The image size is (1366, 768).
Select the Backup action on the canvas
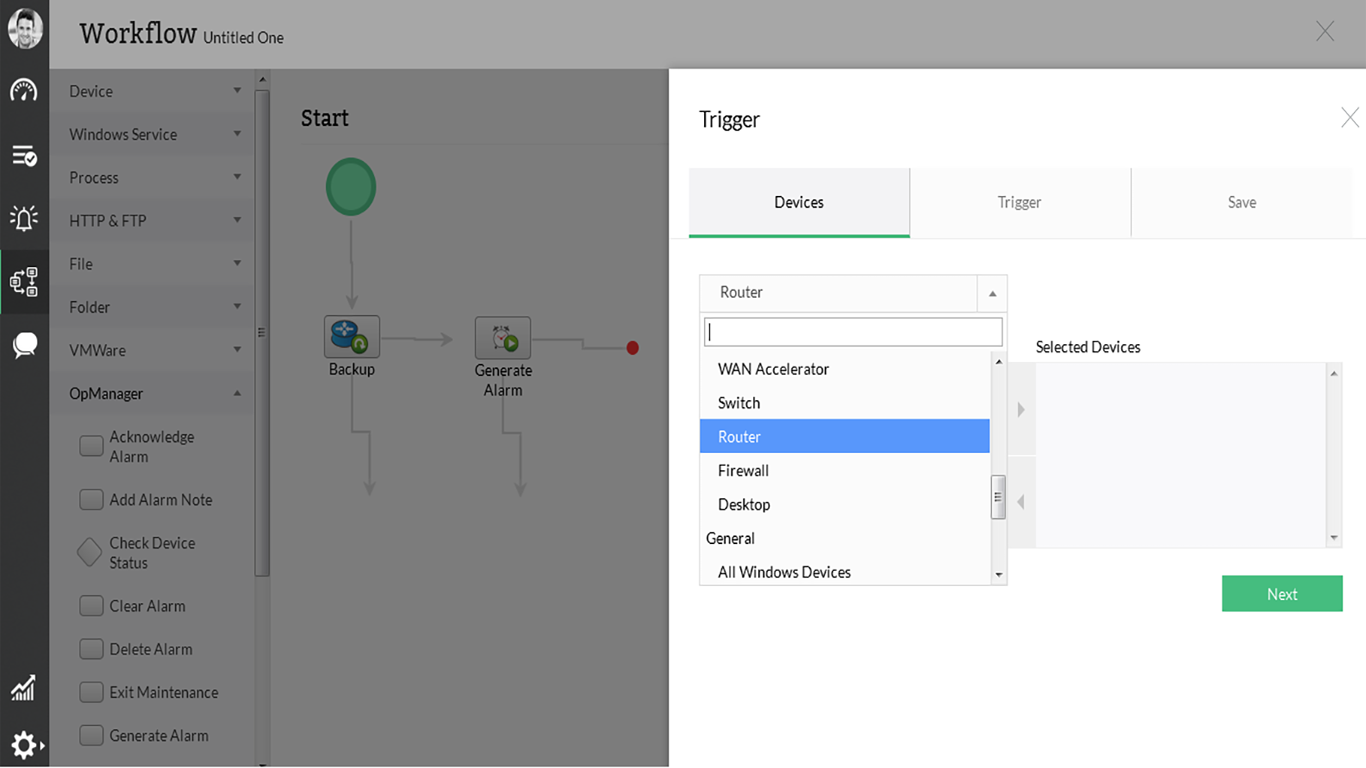[x=351, y=337]
